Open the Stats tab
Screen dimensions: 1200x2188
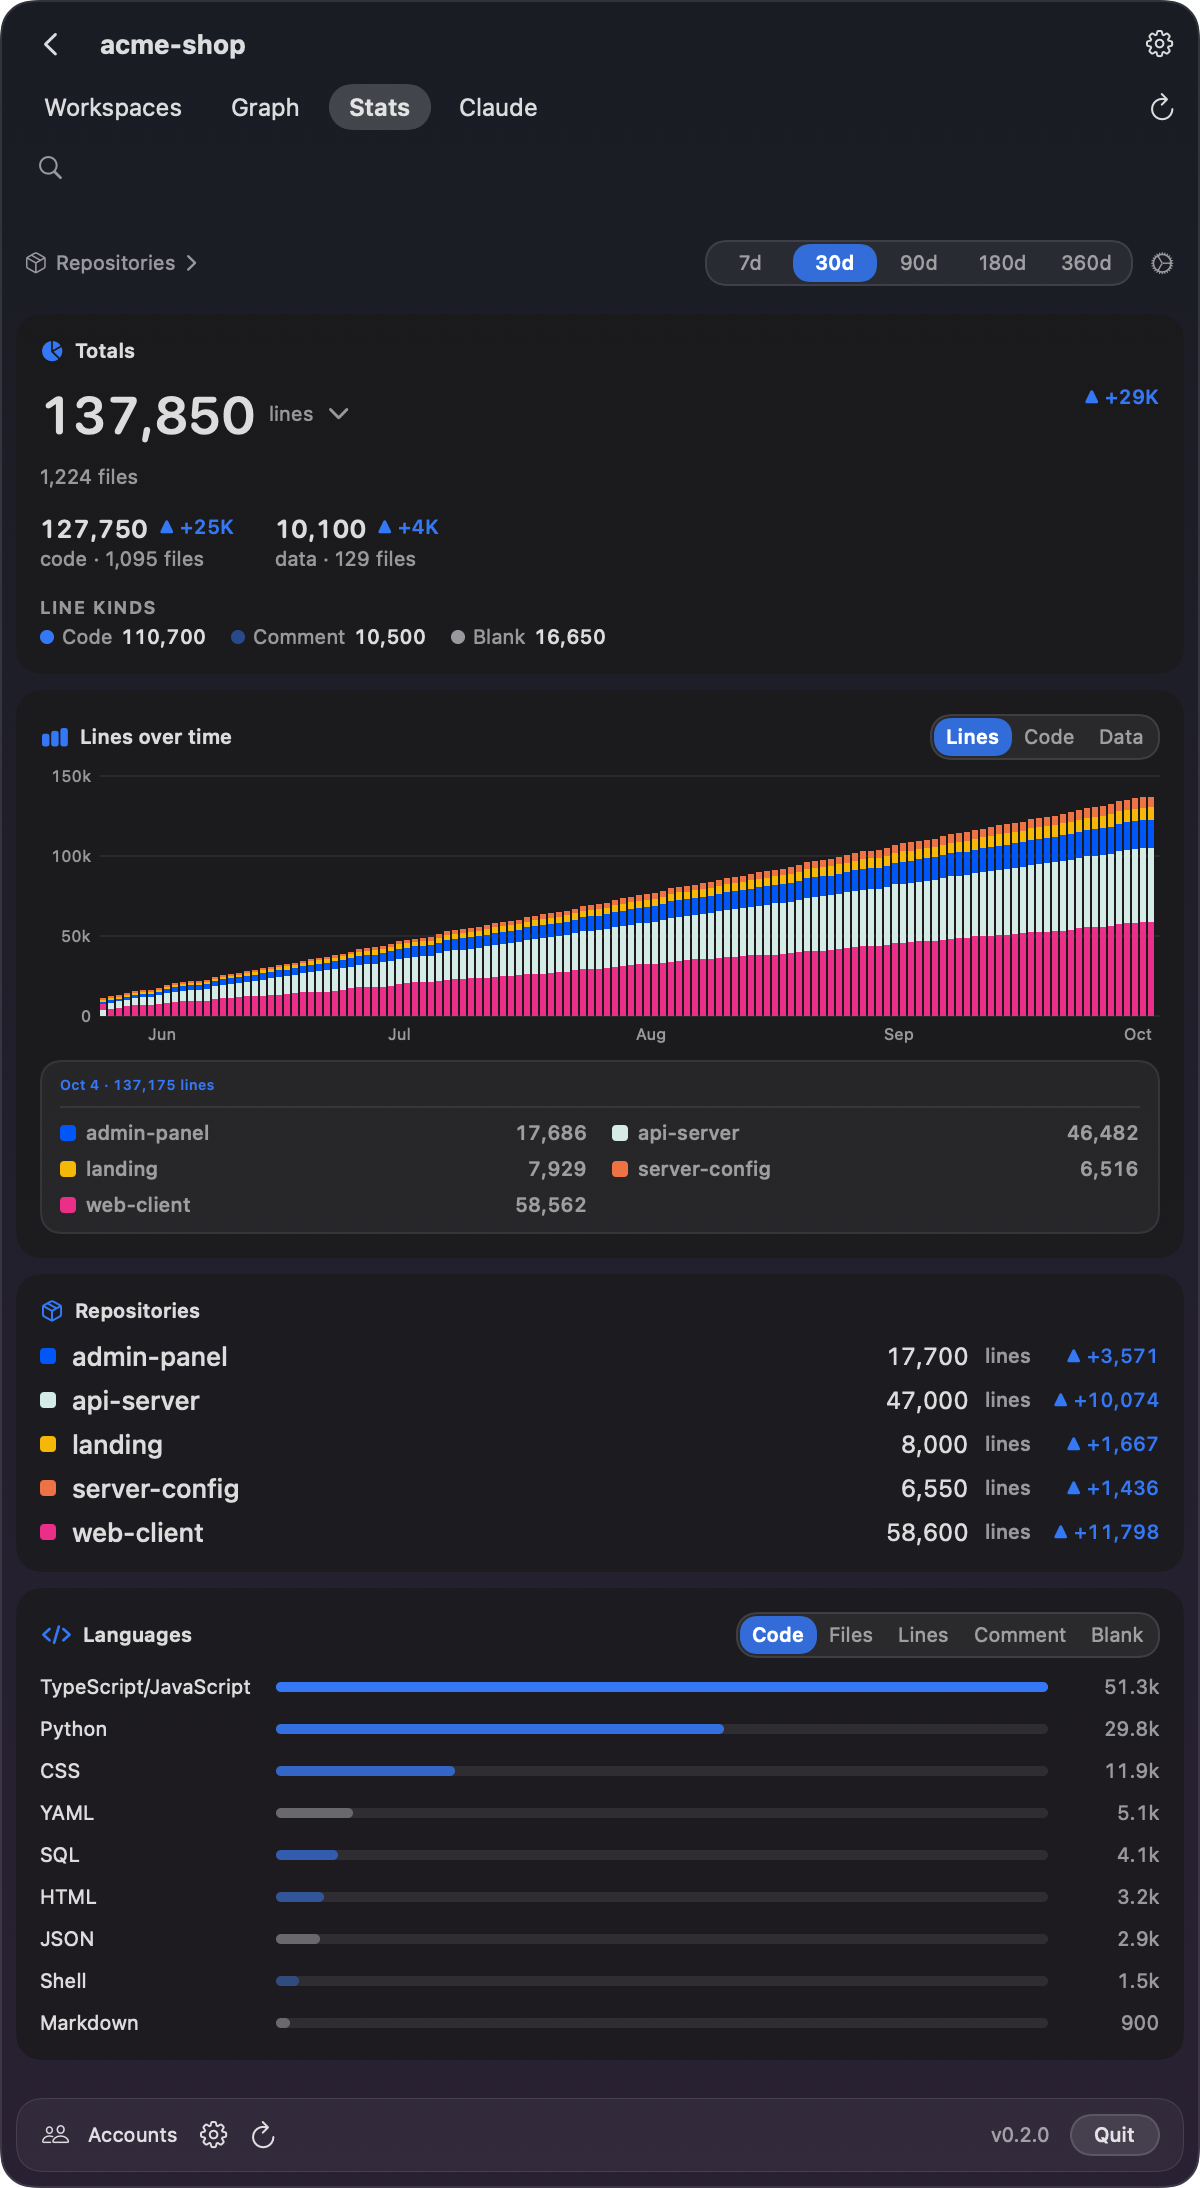pyautogui.click(x=379, y=107)
